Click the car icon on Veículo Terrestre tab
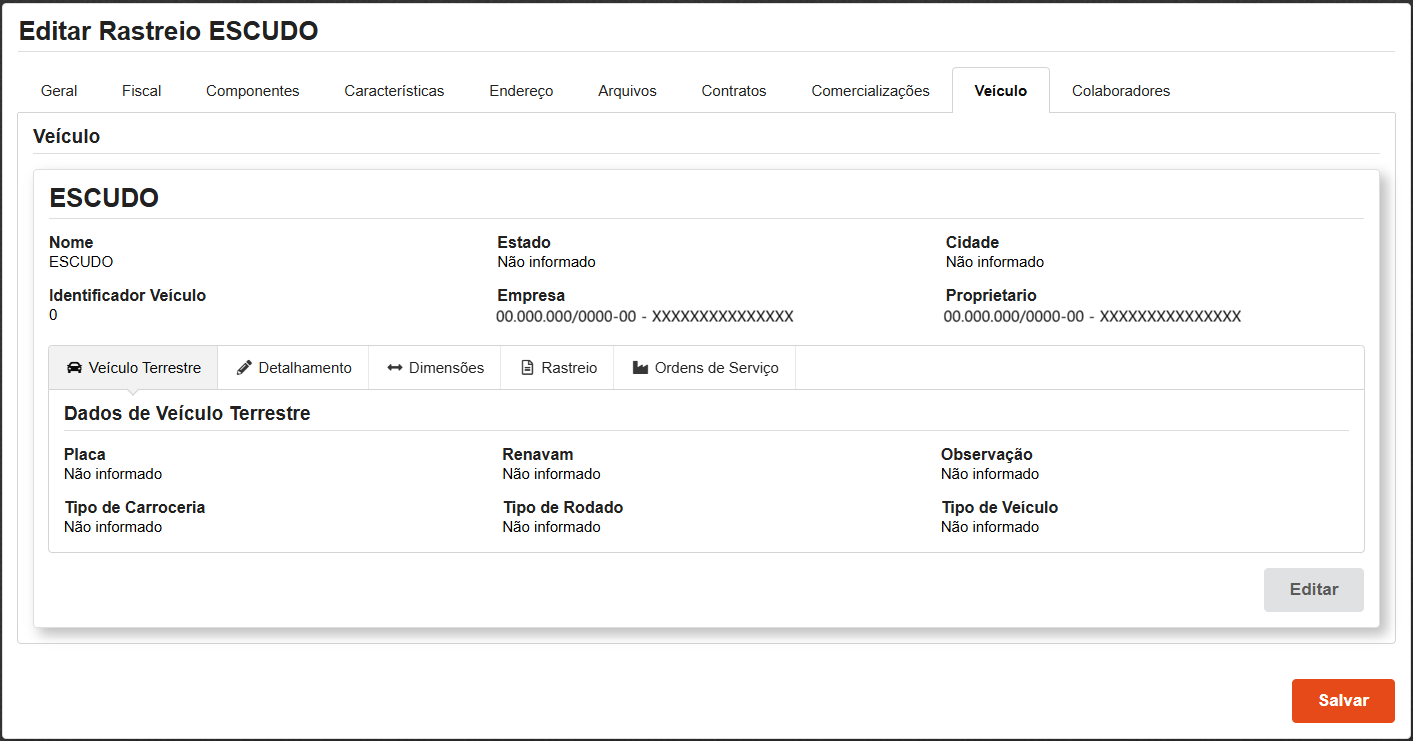This screenshot has width=1413, height=741. click(74, 368)
